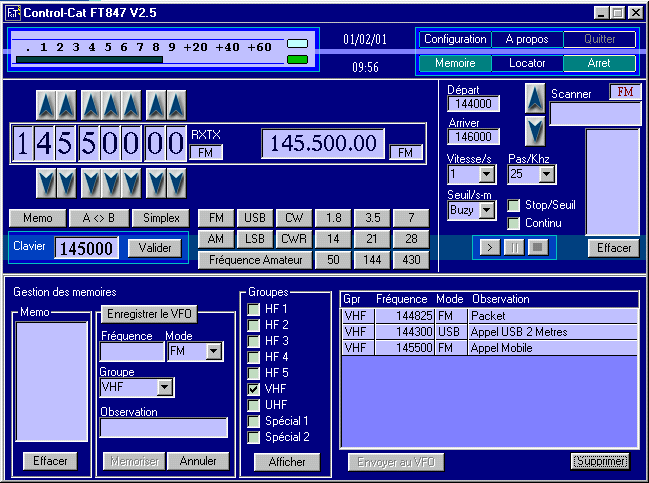Open the Seuil/s-m dropdown showing Buzy
Viewport: 649px width, 483px height.
(x=487, y=210)
